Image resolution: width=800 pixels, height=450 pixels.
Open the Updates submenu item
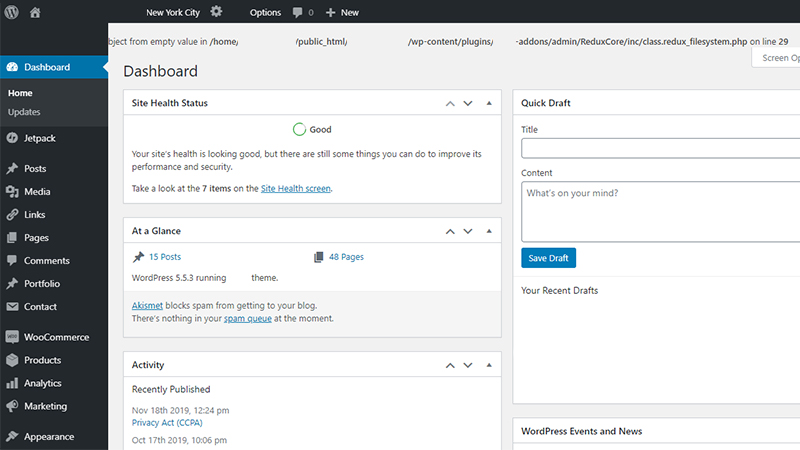[x=24, y=112]
